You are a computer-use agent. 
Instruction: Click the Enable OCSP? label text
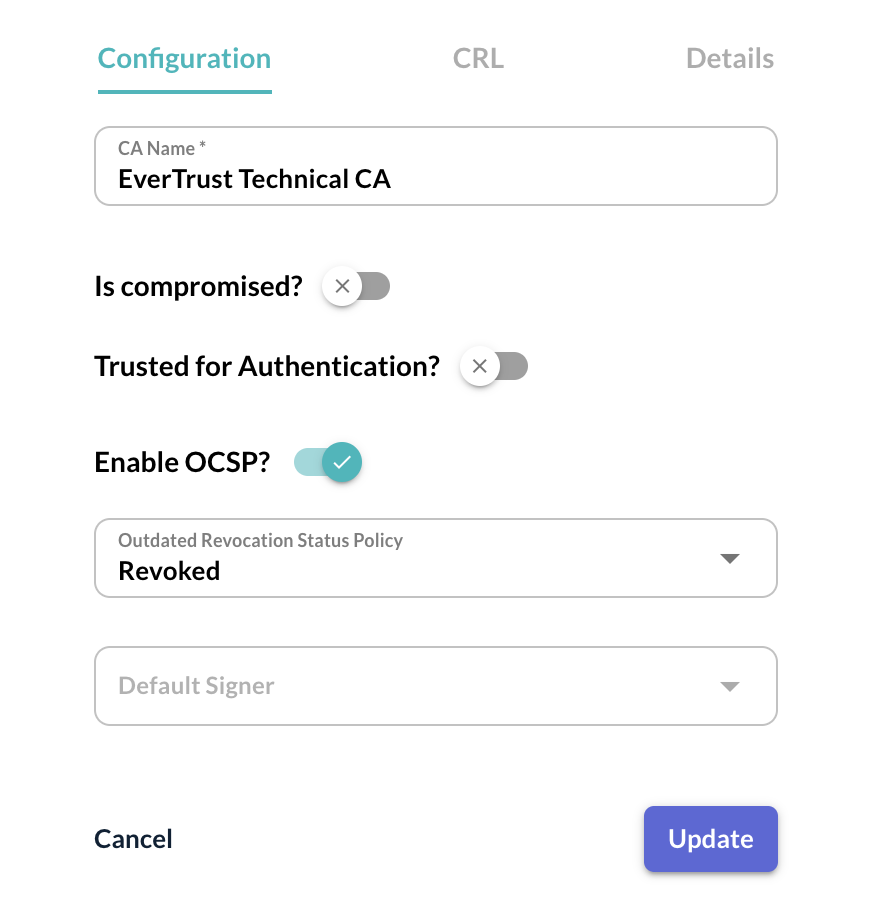tap(182, 462)
